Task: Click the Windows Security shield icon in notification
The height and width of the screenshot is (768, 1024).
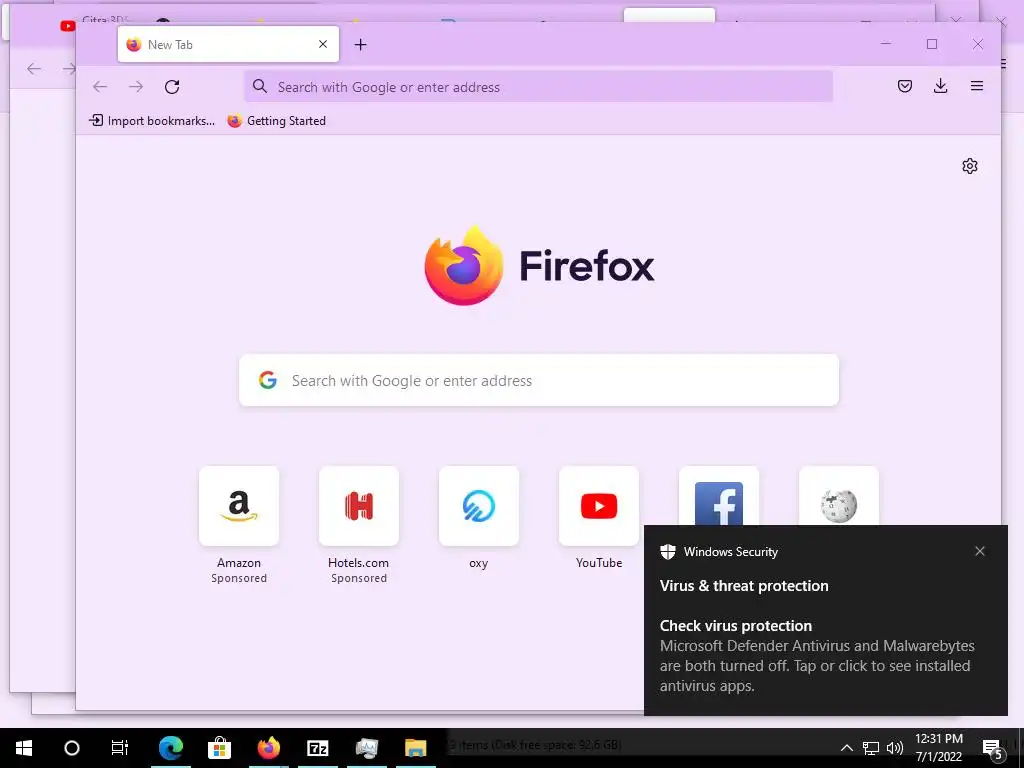Action: pyautogui.click(x=667, y=552)
